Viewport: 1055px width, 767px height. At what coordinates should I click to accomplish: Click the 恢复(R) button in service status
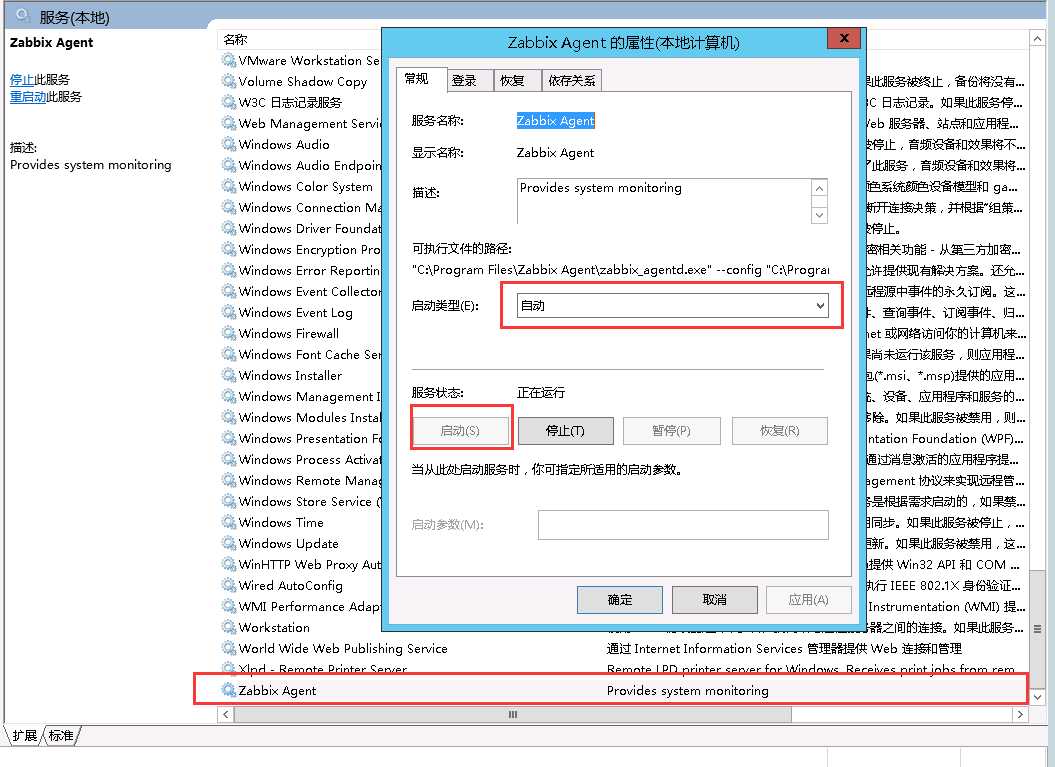coord(780,431)
